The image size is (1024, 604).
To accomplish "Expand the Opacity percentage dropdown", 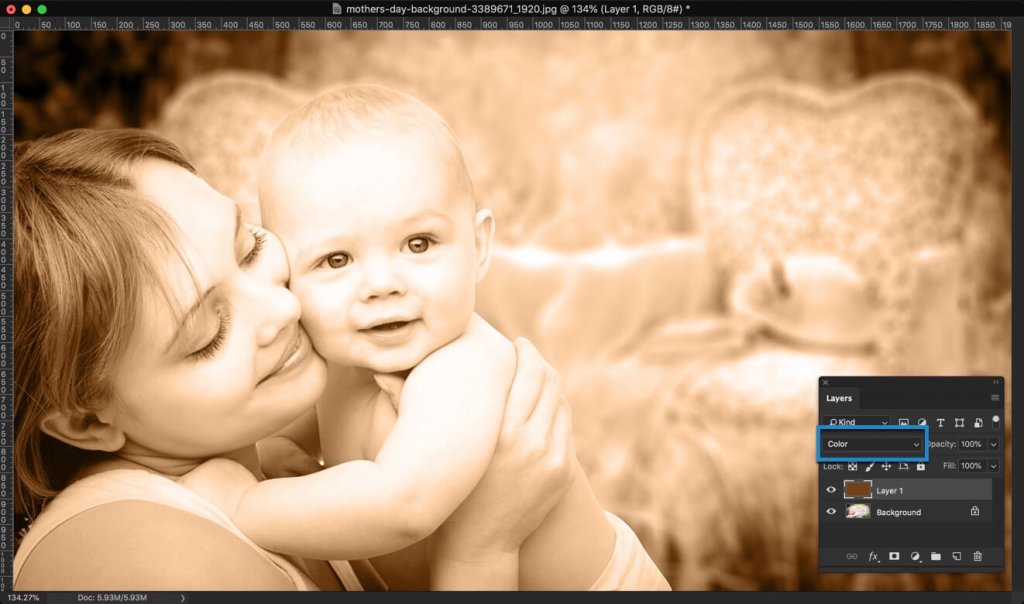I will (x=993, y=444).
